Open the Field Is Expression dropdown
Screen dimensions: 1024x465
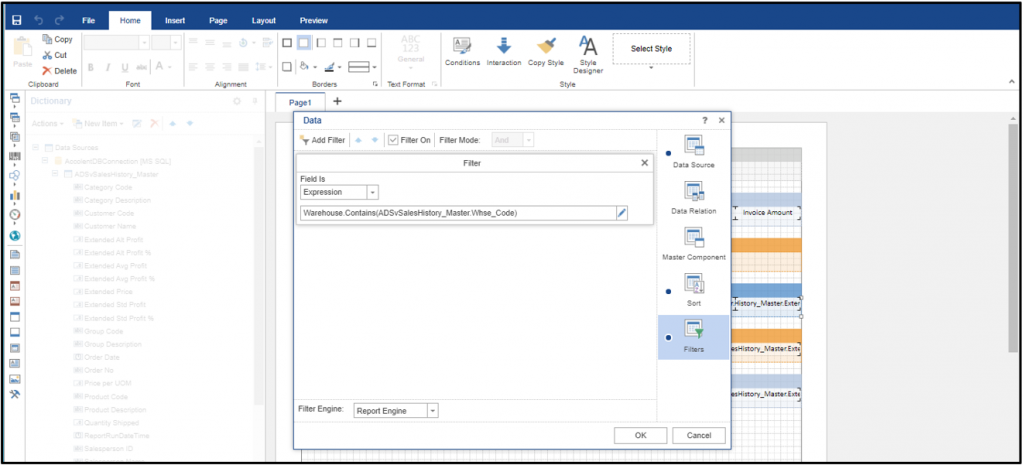coord(372,192)
